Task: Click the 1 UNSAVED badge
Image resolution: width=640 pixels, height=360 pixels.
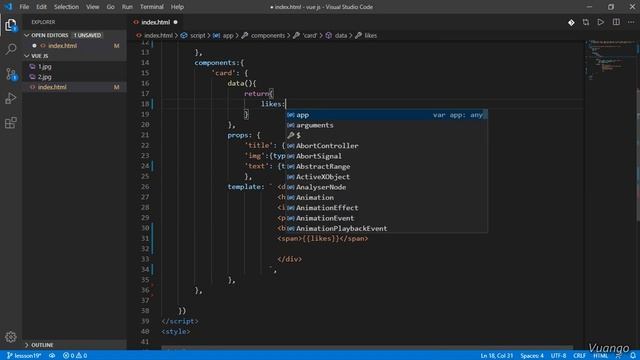Action: click(87, 36)
